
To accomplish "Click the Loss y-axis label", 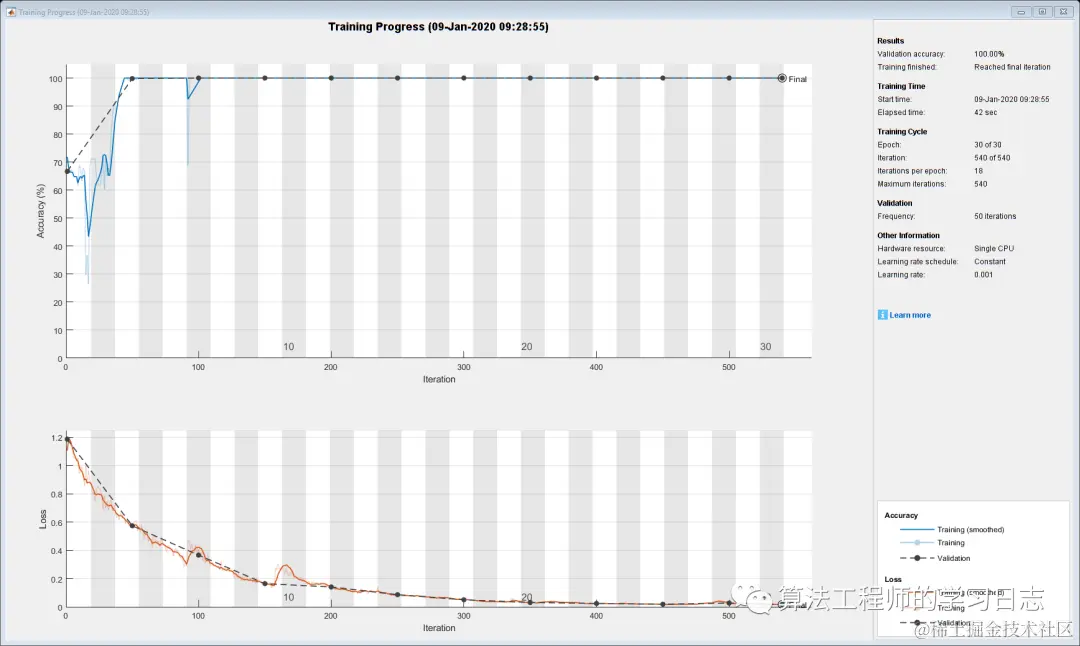I will click(x=43, y=519).
